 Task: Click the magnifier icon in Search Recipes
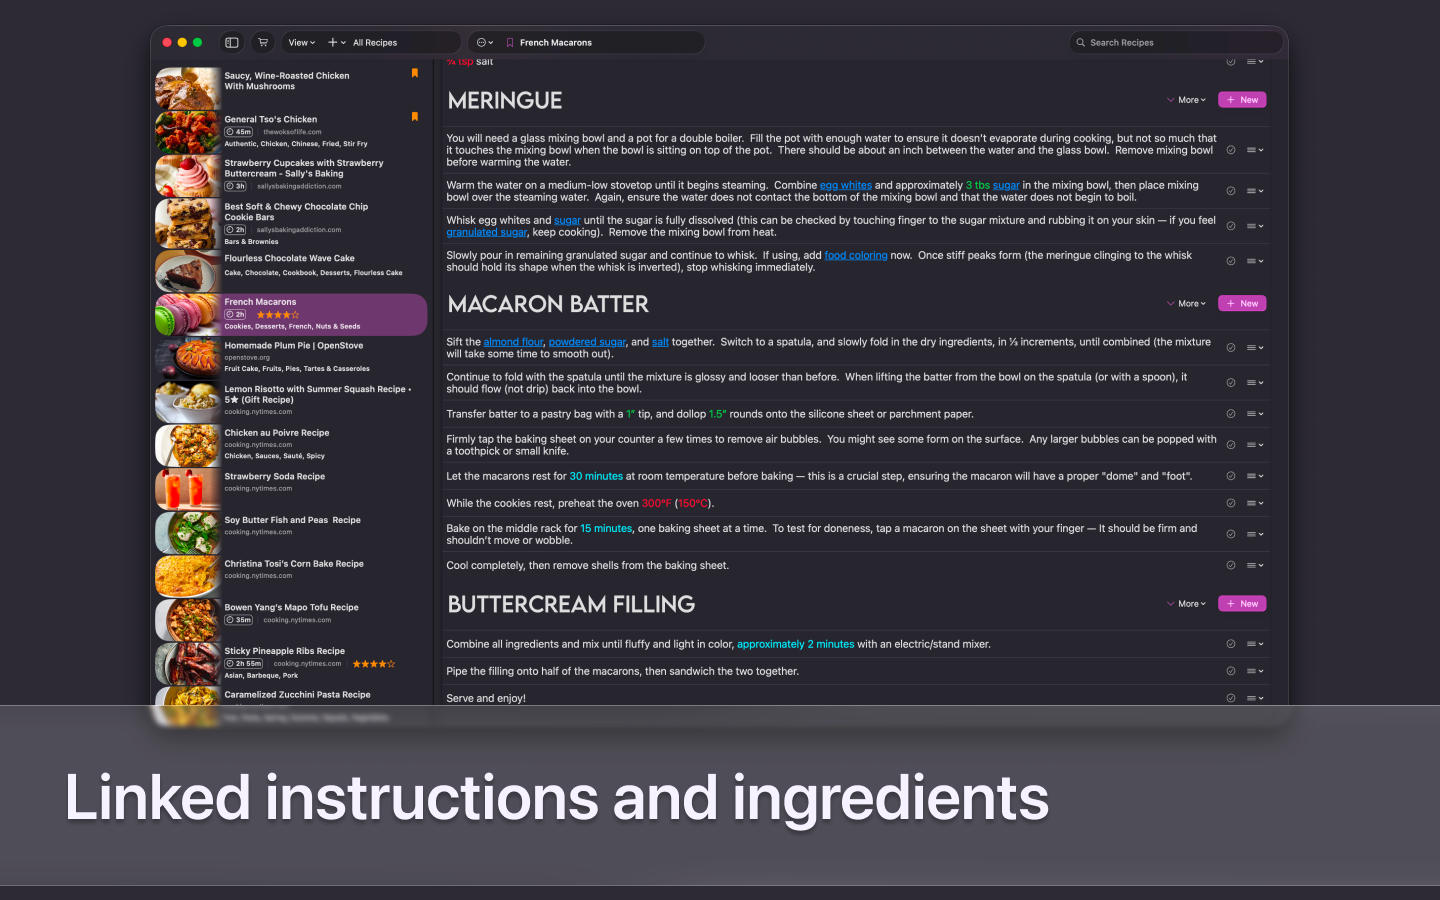tap(1081, 42)
